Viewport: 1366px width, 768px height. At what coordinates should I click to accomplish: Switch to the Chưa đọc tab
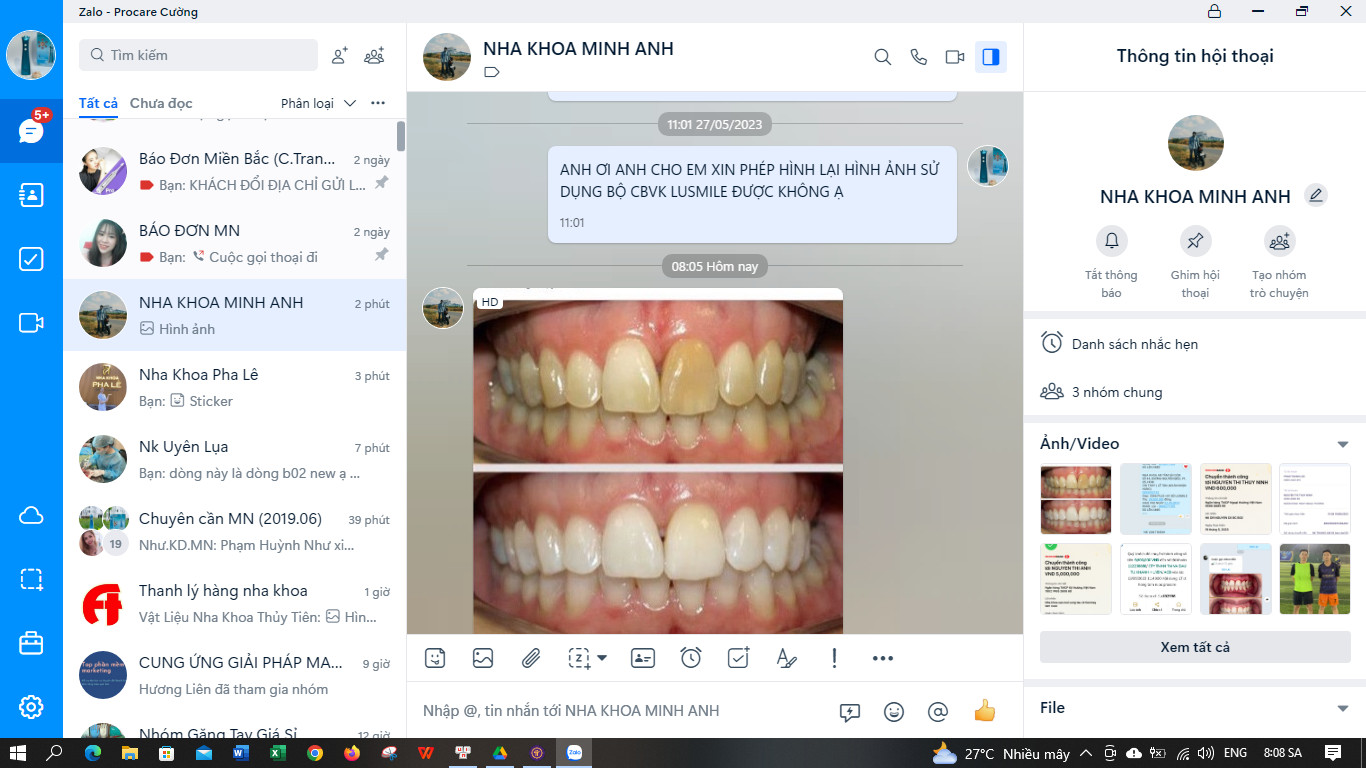pos(161,103)
